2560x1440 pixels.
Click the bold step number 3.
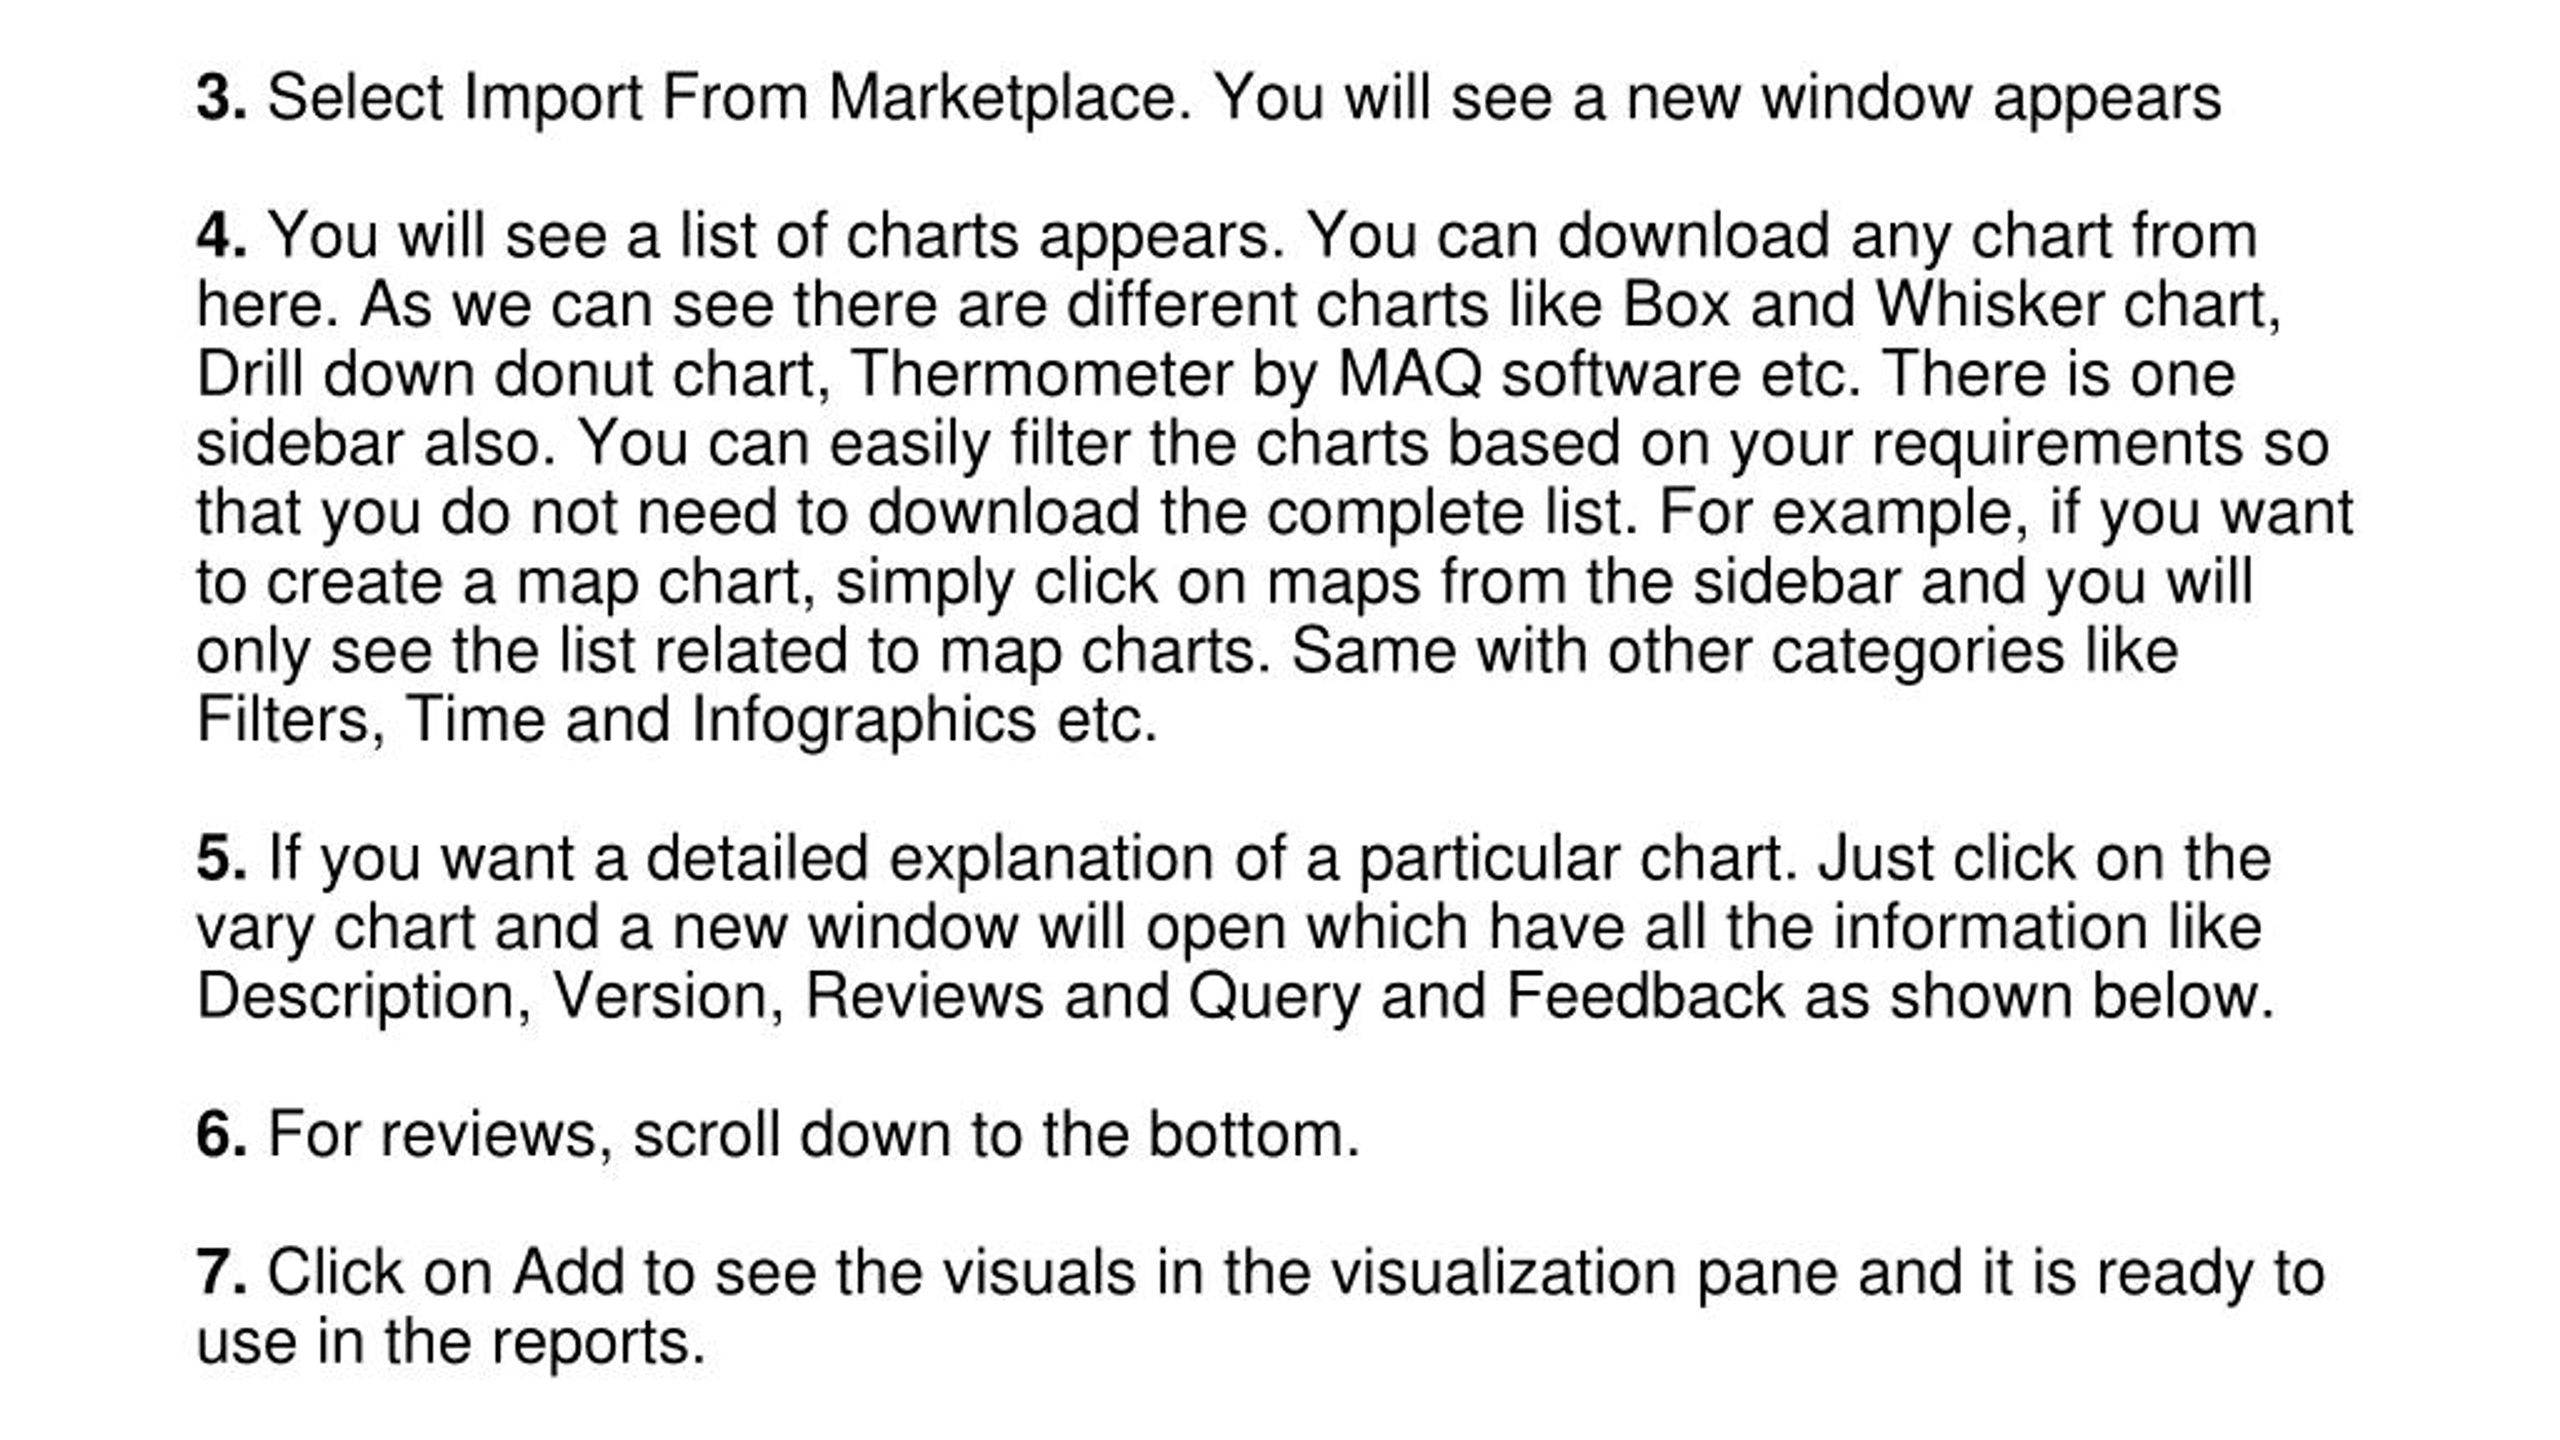(x=221, y=98)
